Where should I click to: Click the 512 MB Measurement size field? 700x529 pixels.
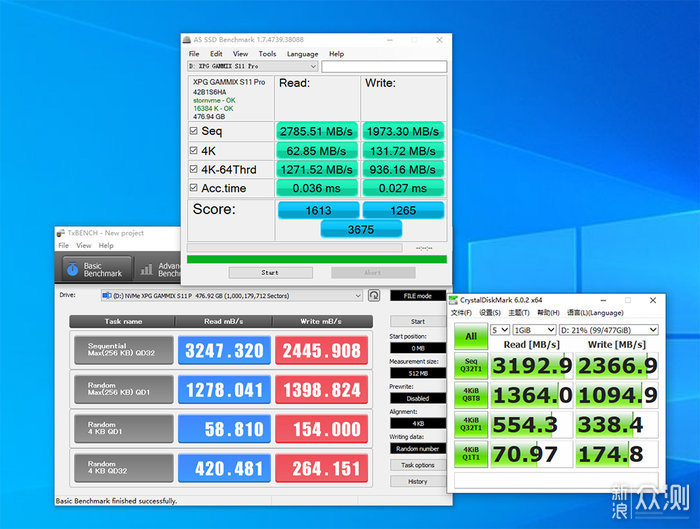click(418, 373)
